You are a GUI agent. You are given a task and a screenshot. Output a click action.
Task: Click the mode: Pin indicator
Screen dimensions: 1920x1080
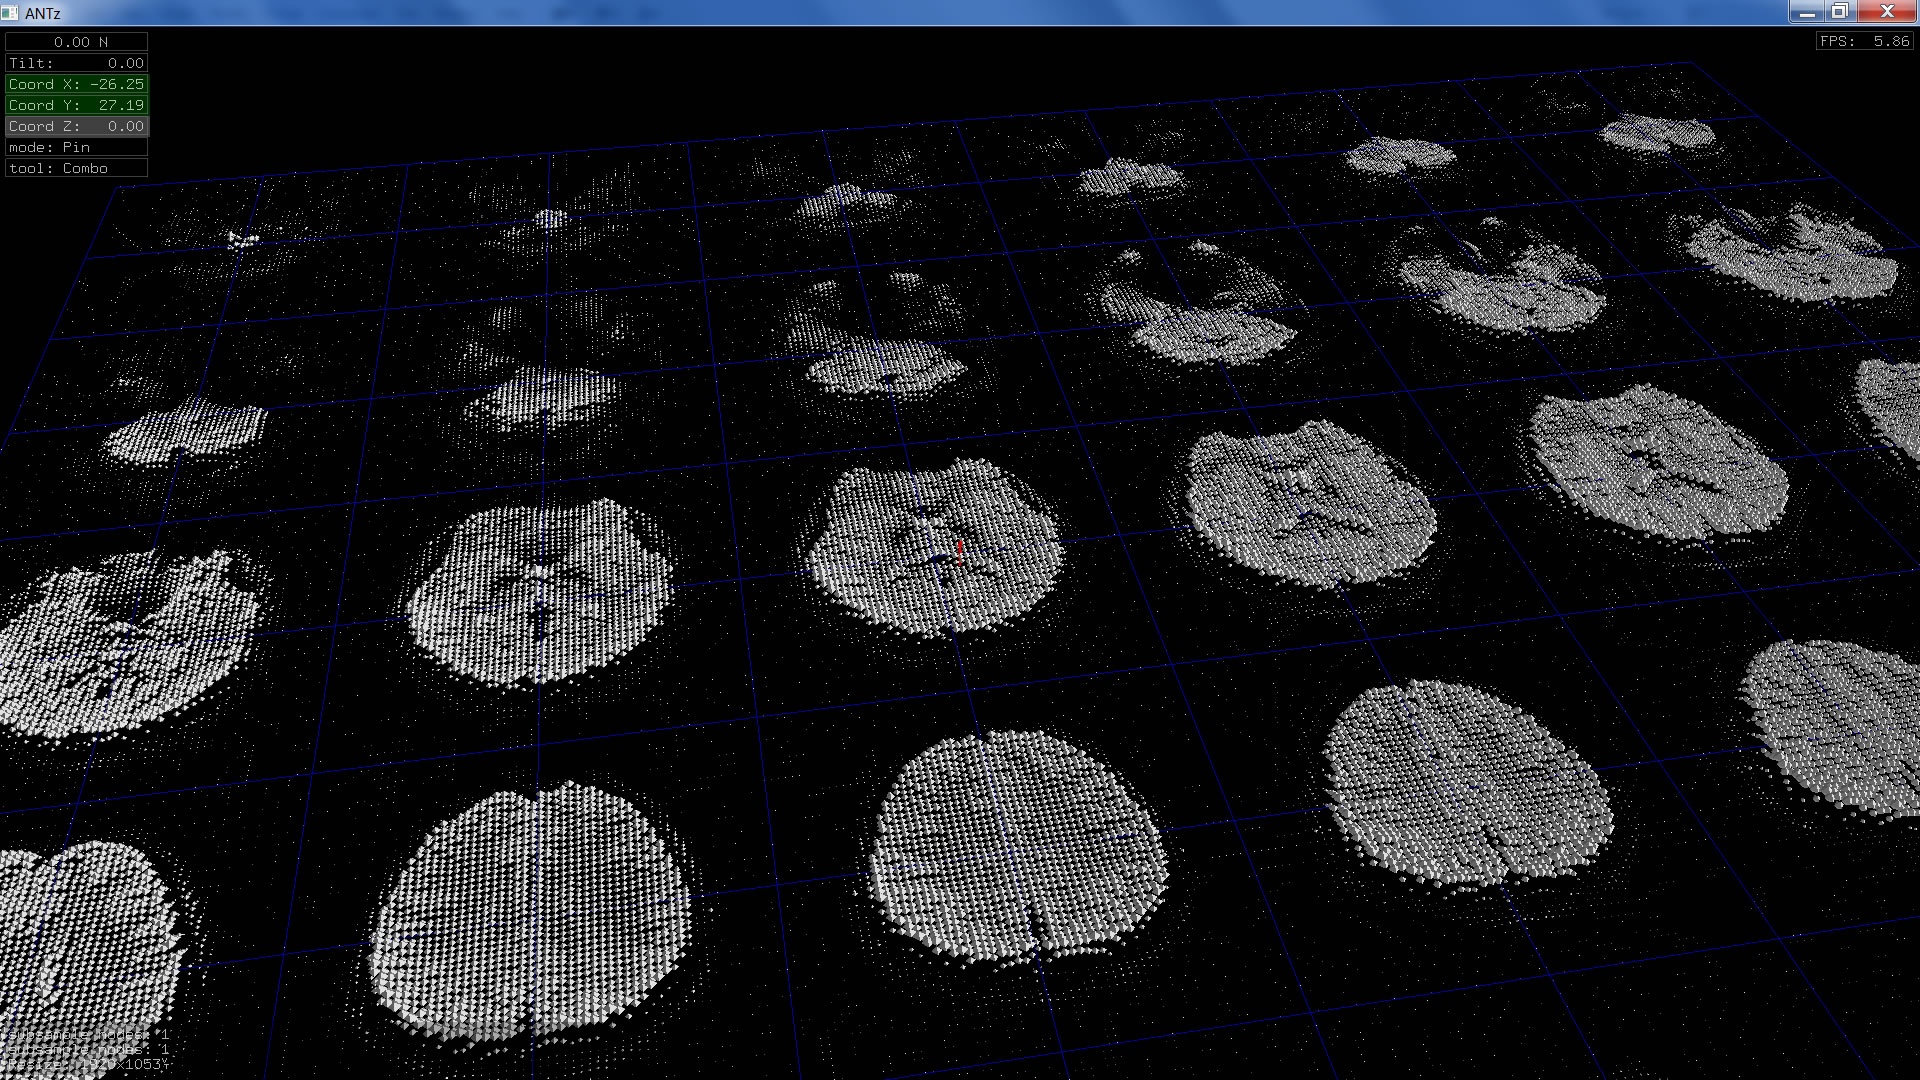[x=77, y=147]
